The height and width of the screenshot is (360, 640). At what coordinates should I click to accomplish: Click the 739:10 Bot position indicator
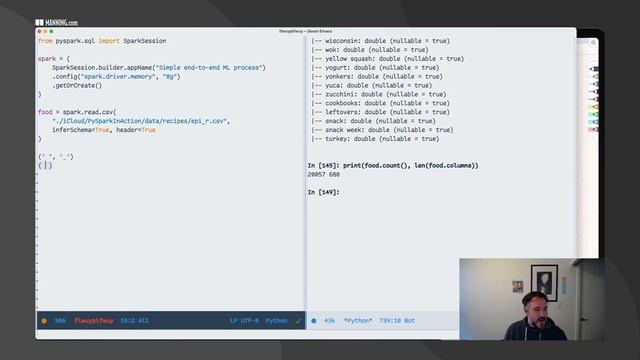point(397,321)
